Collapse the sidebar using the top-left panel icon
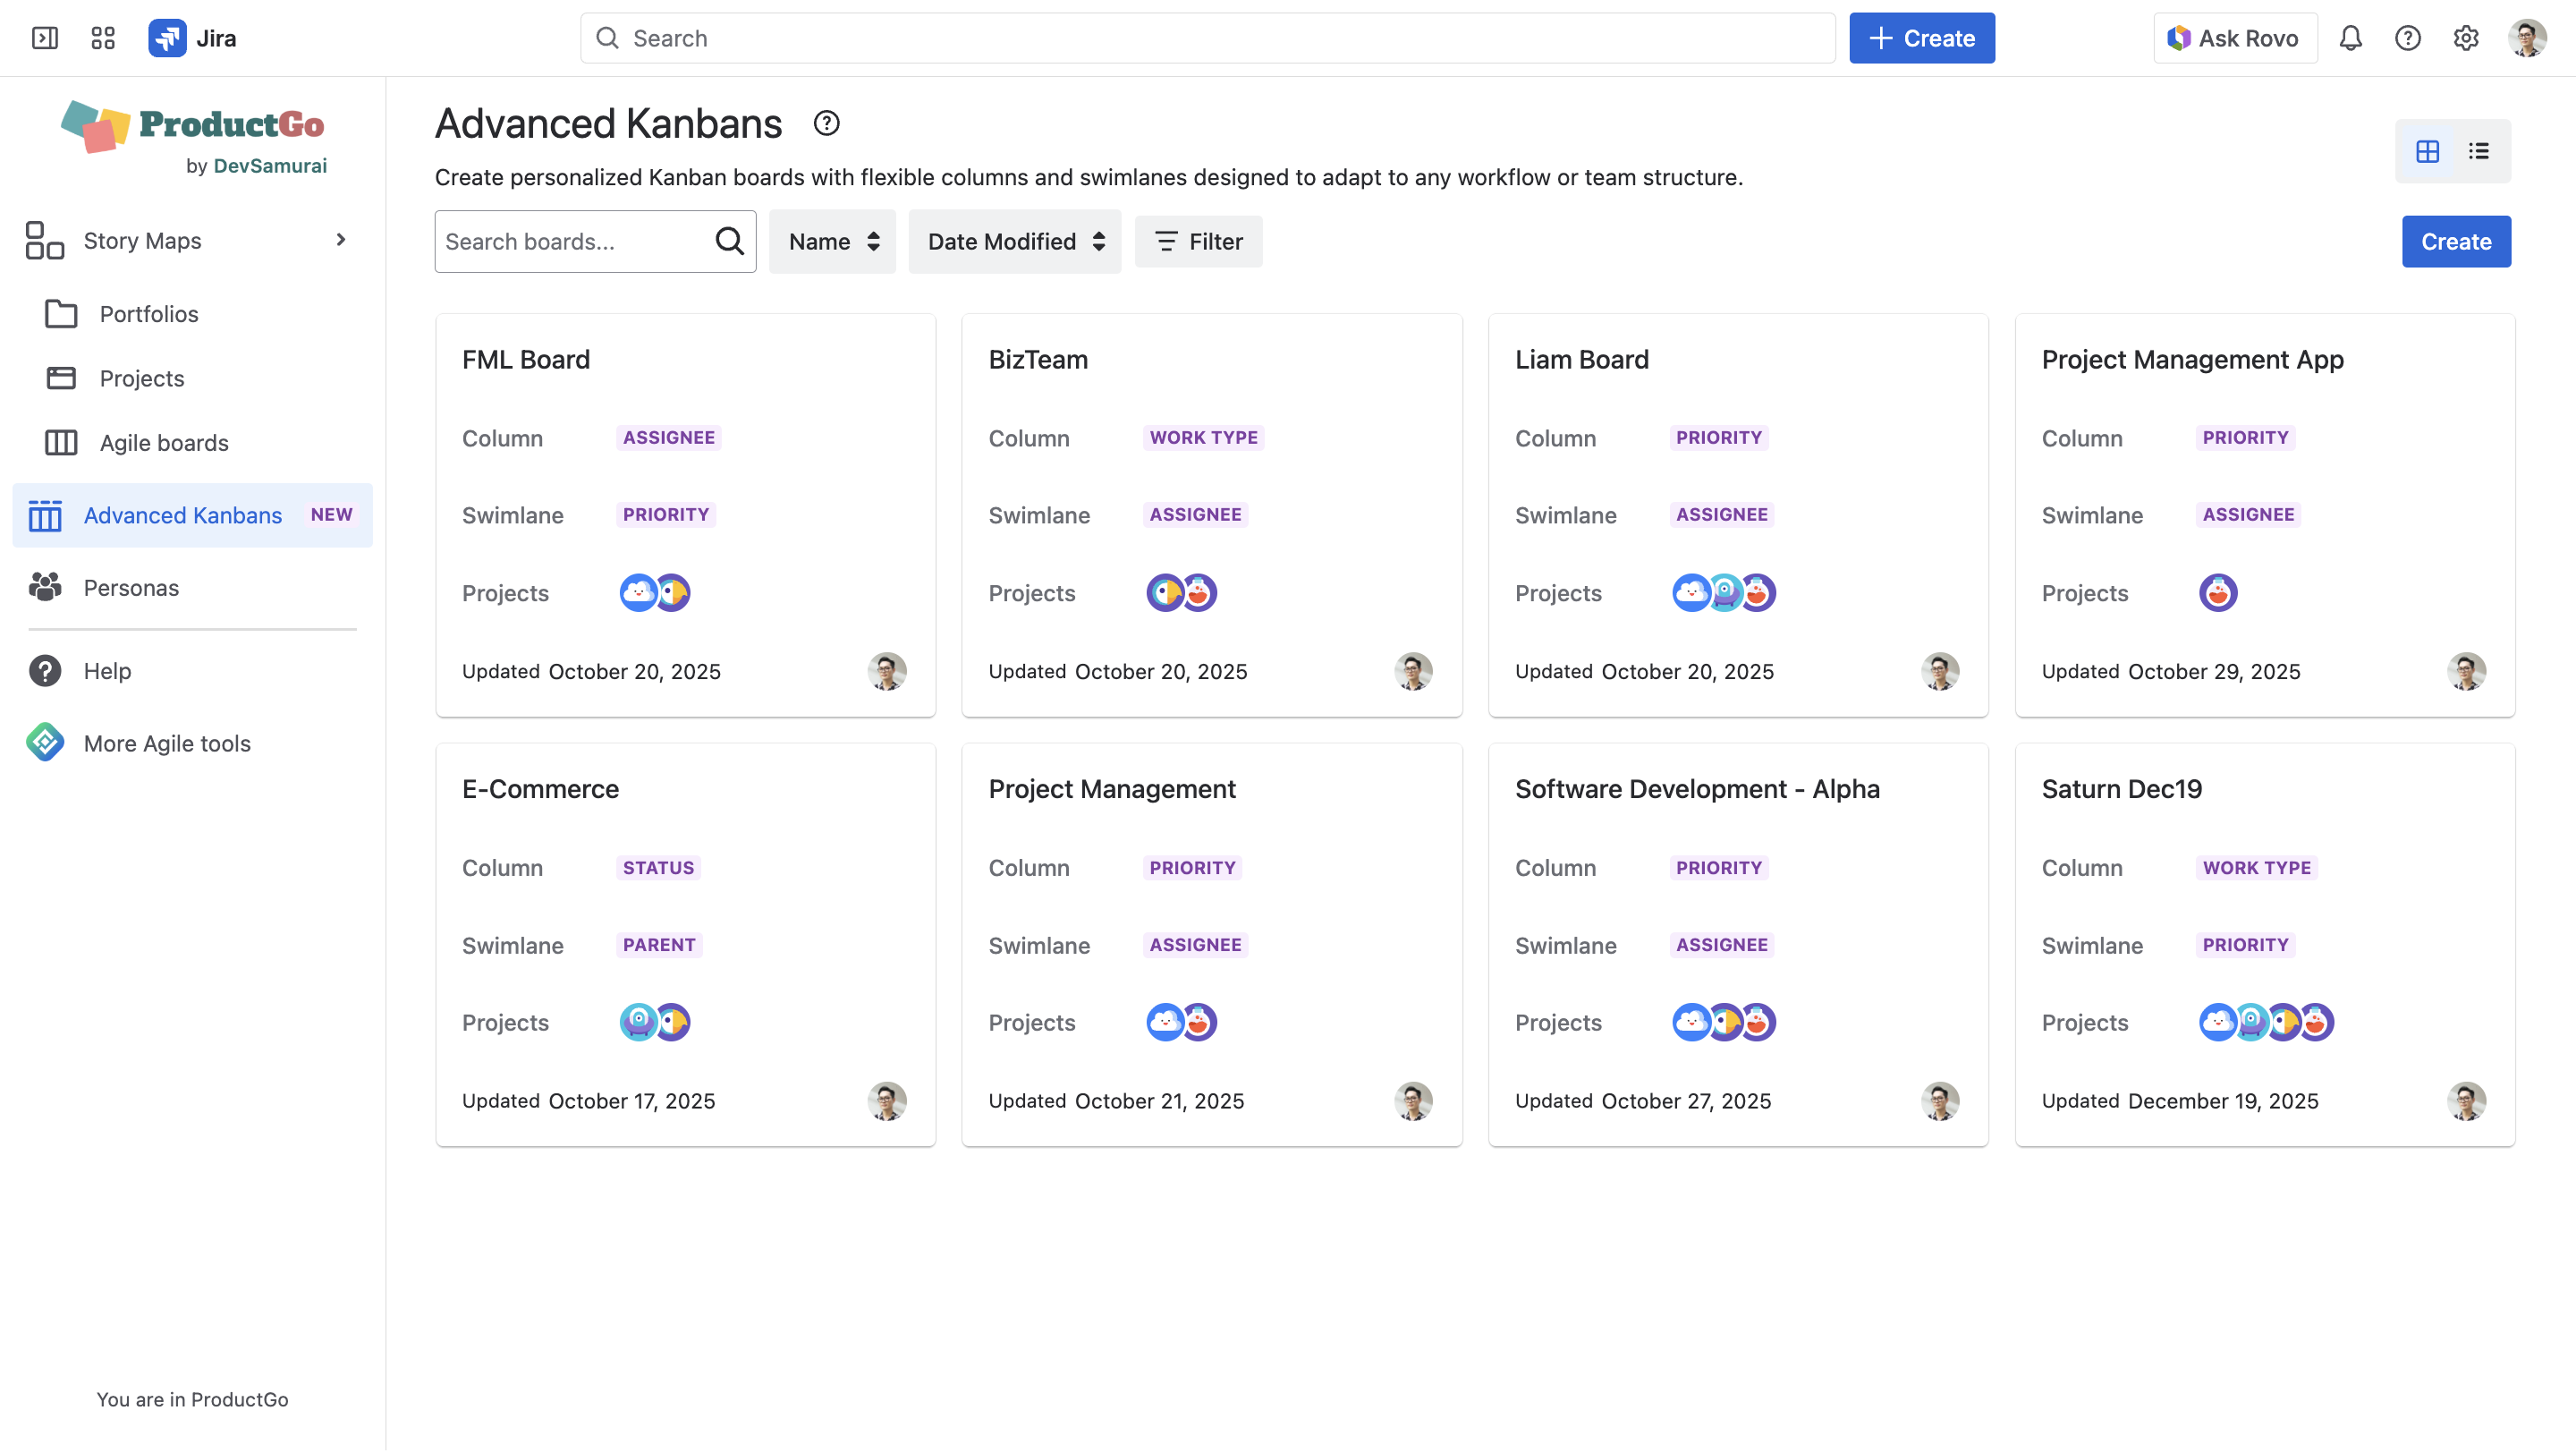 pos(45,38)
